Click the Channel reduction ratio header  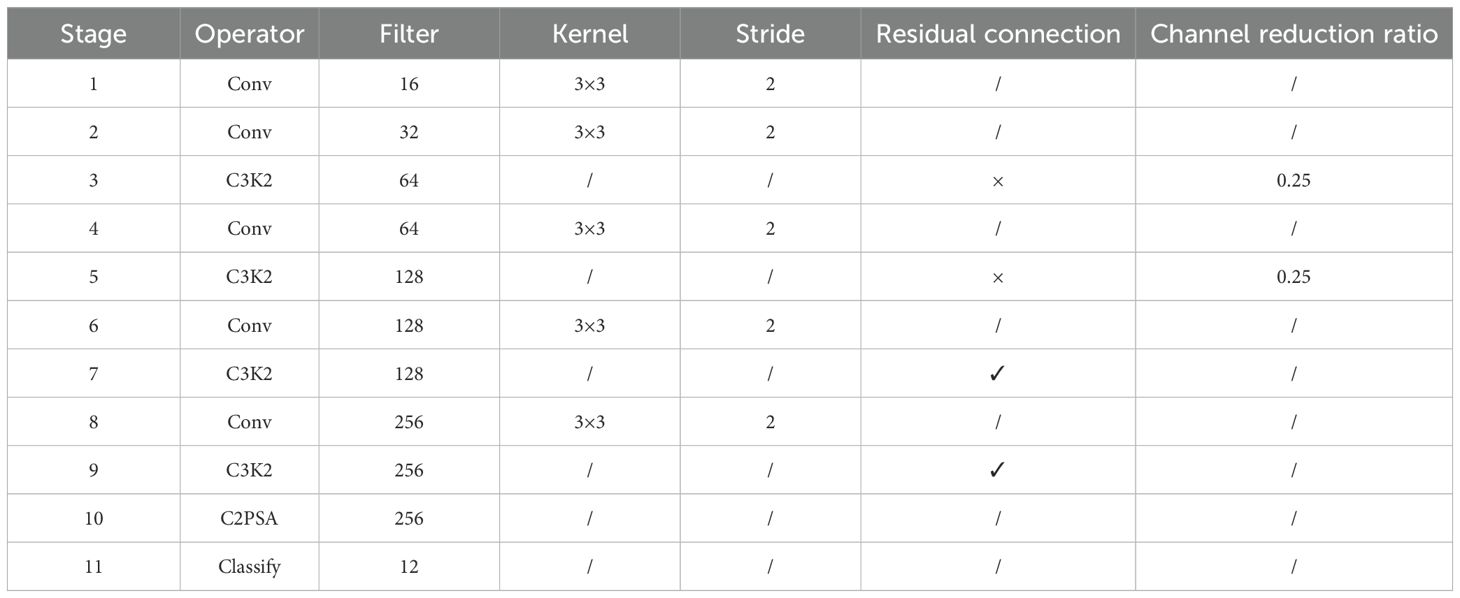coord(1294,34)
